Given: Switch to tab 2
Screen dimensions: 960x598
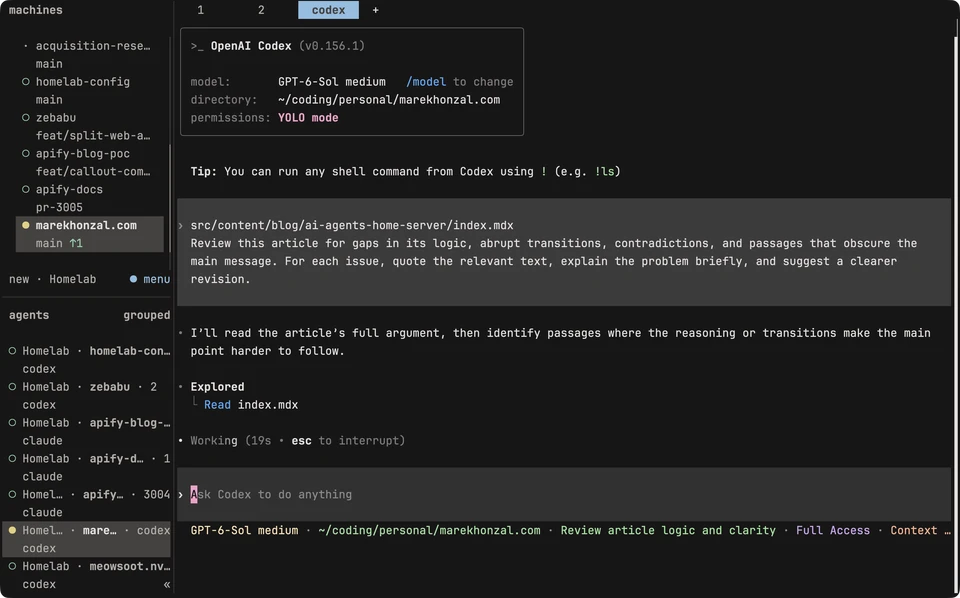Looking at the screenshot, I should point(261,10).
